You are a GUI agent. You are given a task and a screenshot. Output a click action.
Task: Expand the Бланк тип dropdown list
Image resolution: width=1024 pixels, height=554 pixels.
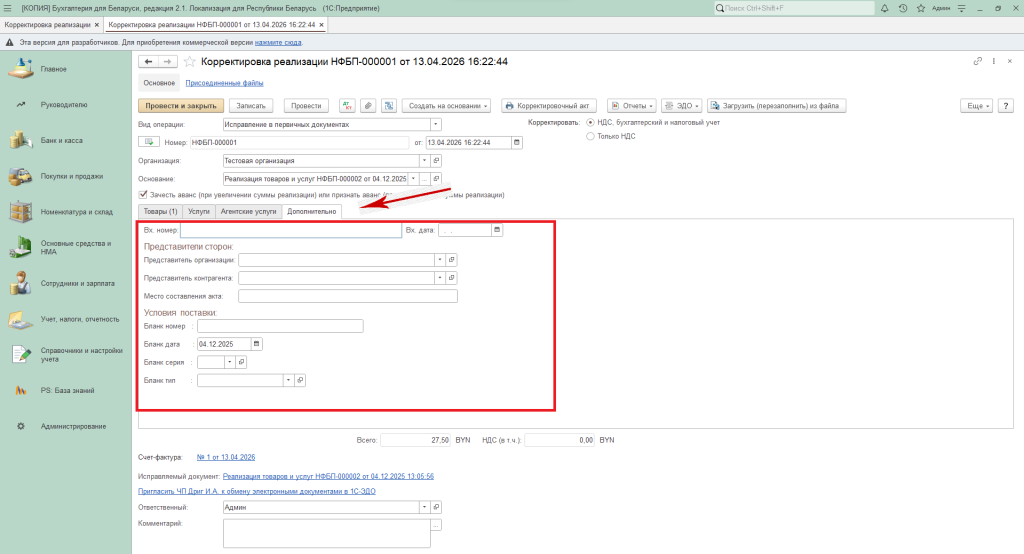[x=289, y=380]
